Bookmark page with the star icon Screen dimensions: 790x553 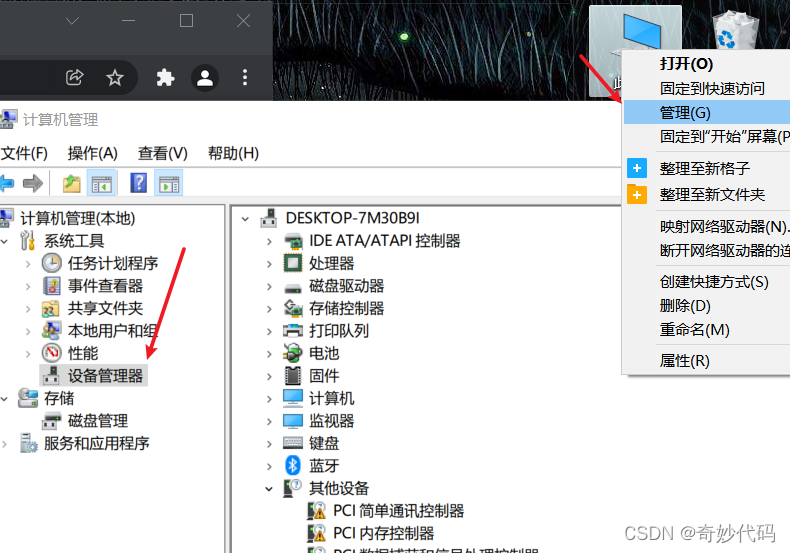tap(115, 78)
